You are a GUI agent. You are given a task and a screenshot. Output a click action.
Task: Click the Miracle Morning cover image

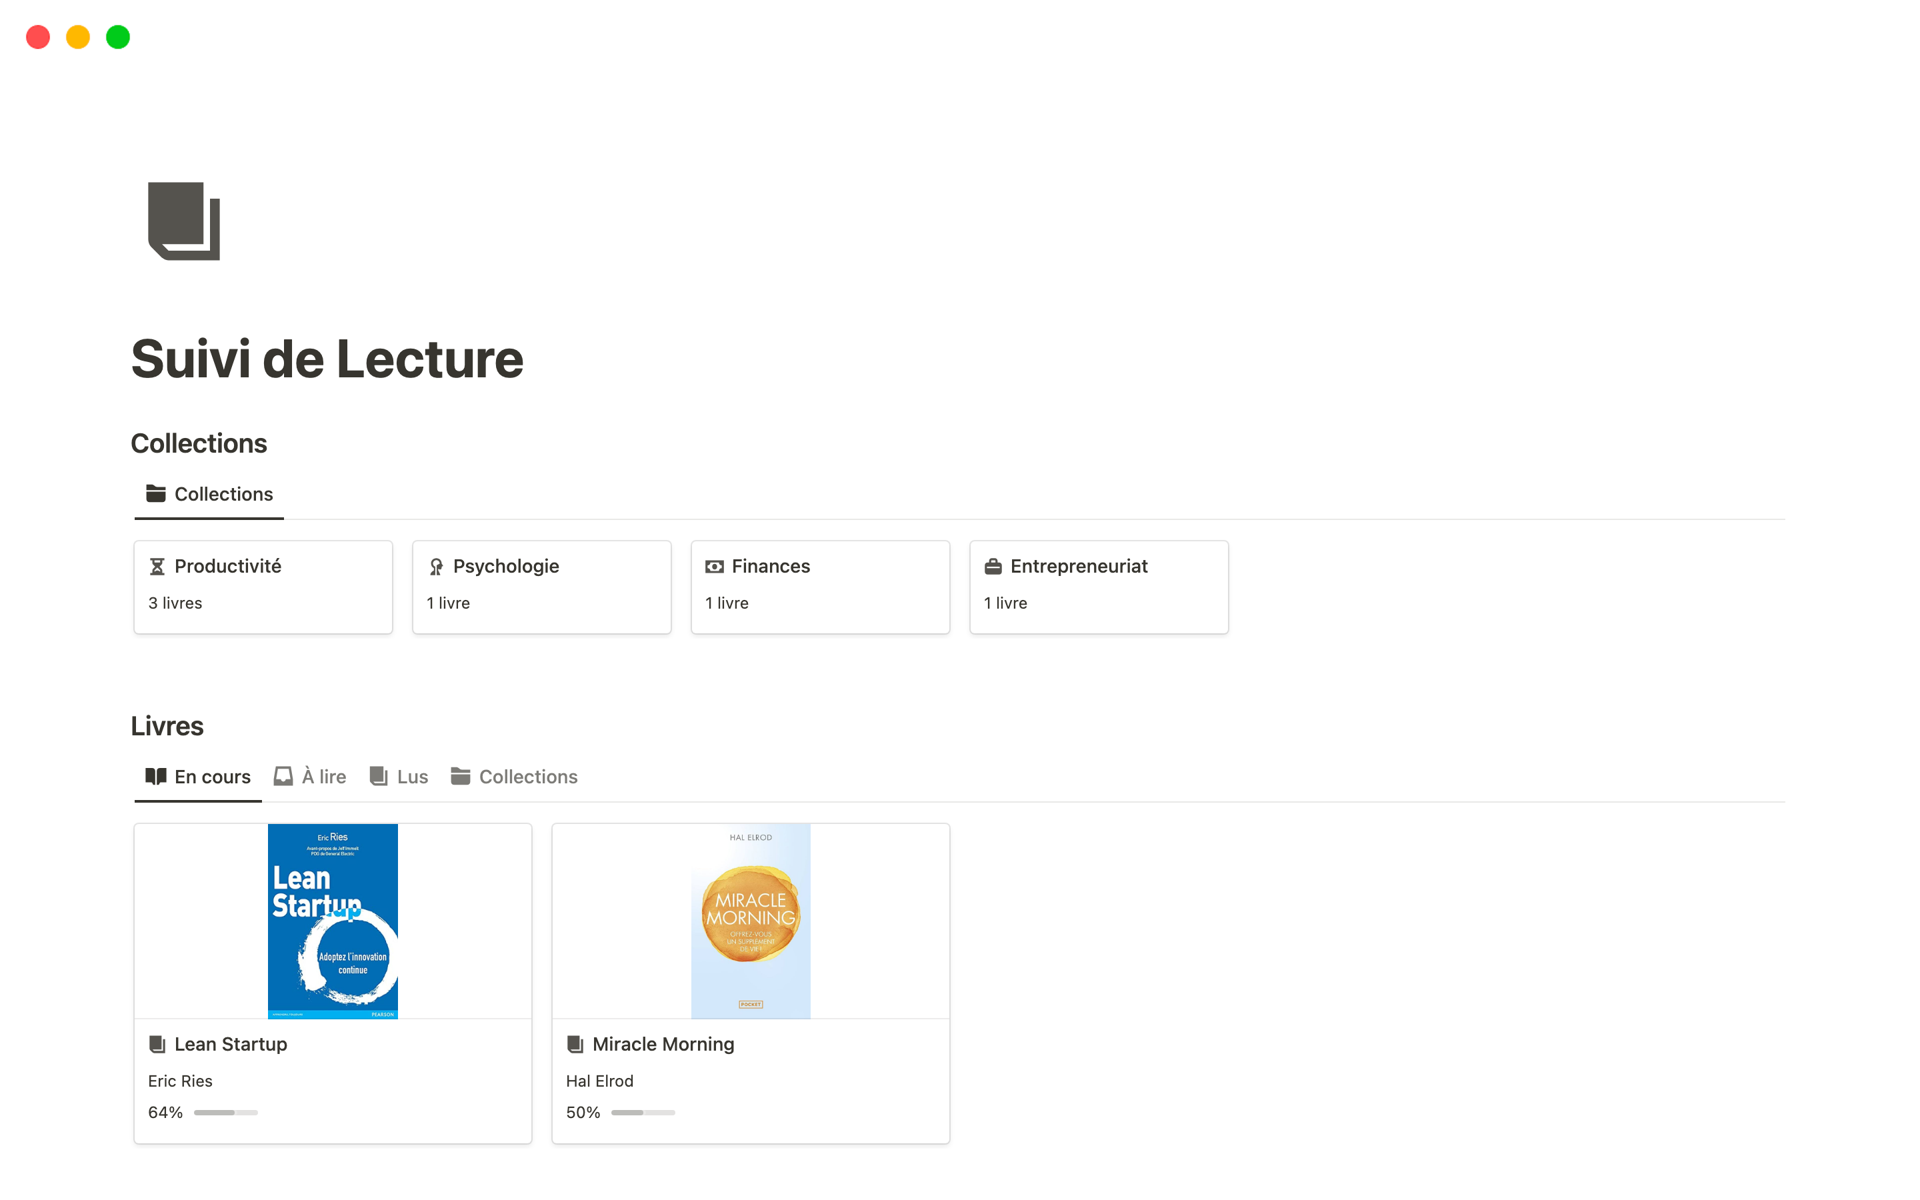tap(750, 921)
